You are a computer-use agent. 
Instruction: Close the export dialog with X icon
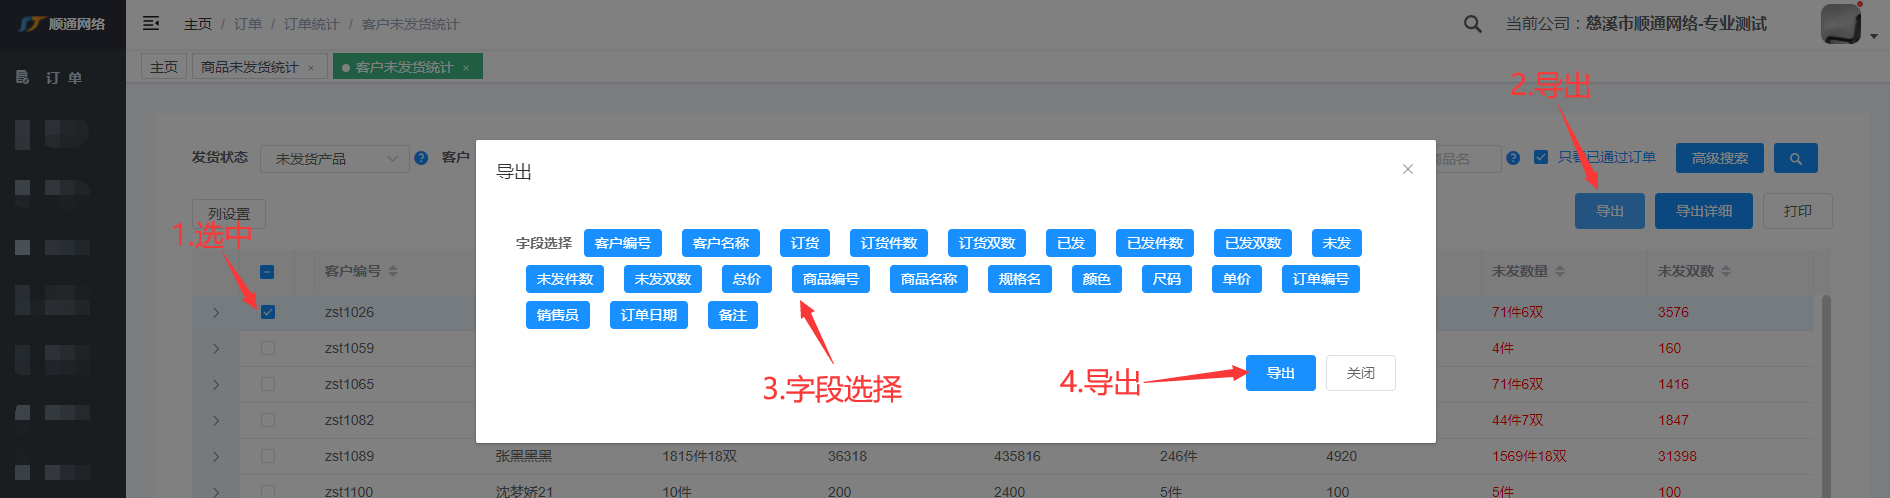1407,169
